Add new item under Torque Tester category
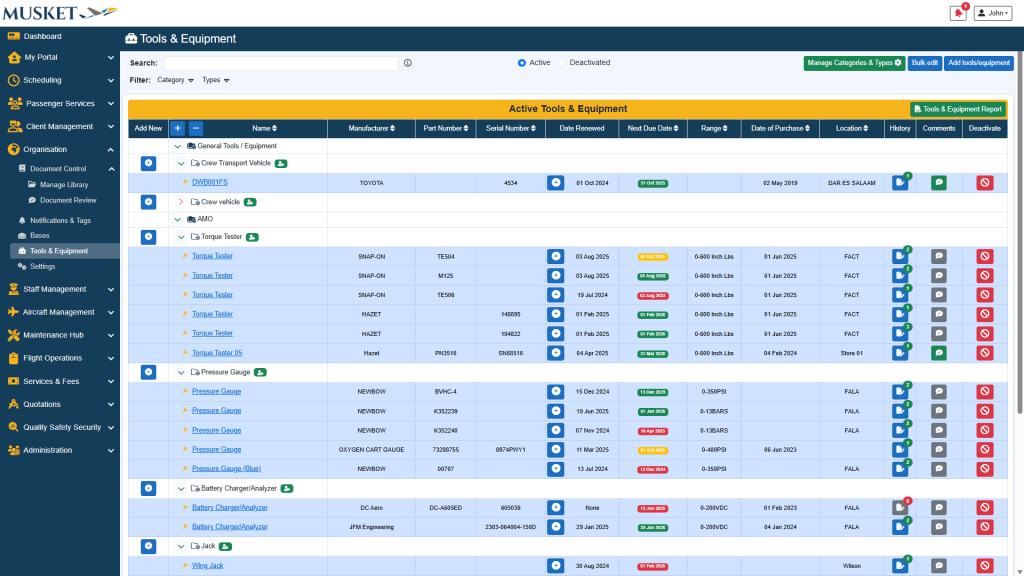This screenshot has width=1024, height=576. (x=148, y=237)
